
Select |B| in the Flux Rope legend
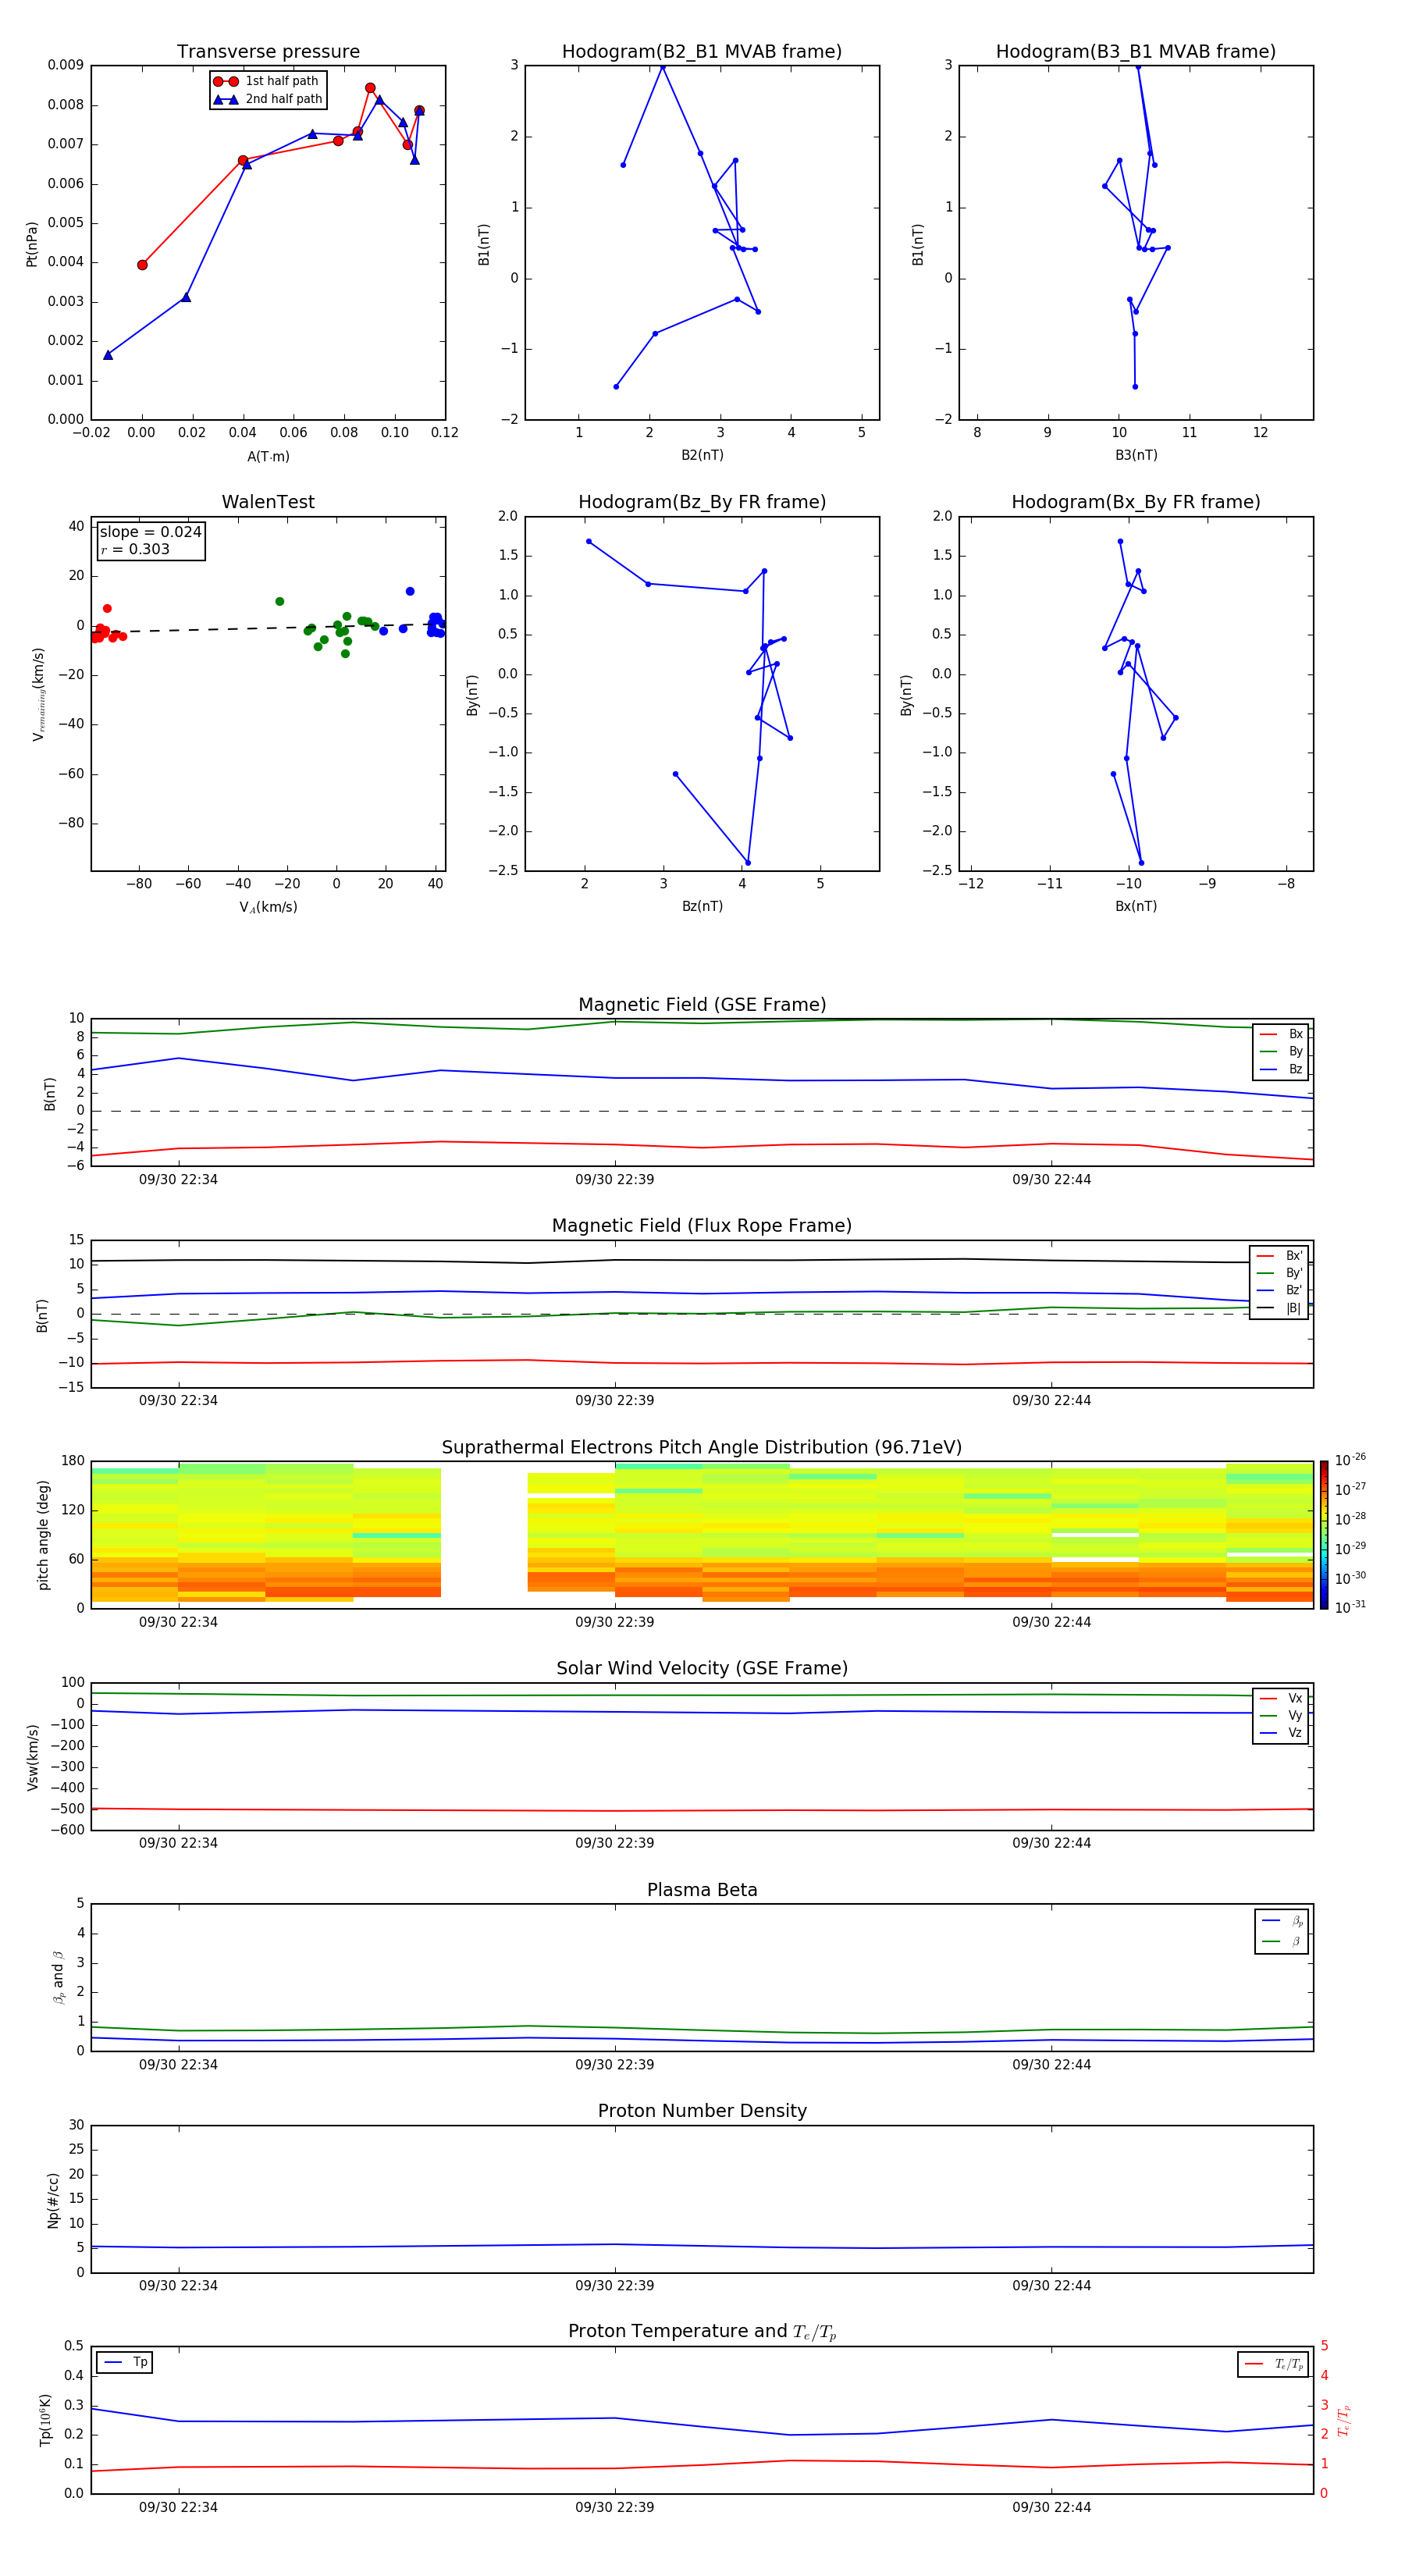[x=1279, y=1308]
